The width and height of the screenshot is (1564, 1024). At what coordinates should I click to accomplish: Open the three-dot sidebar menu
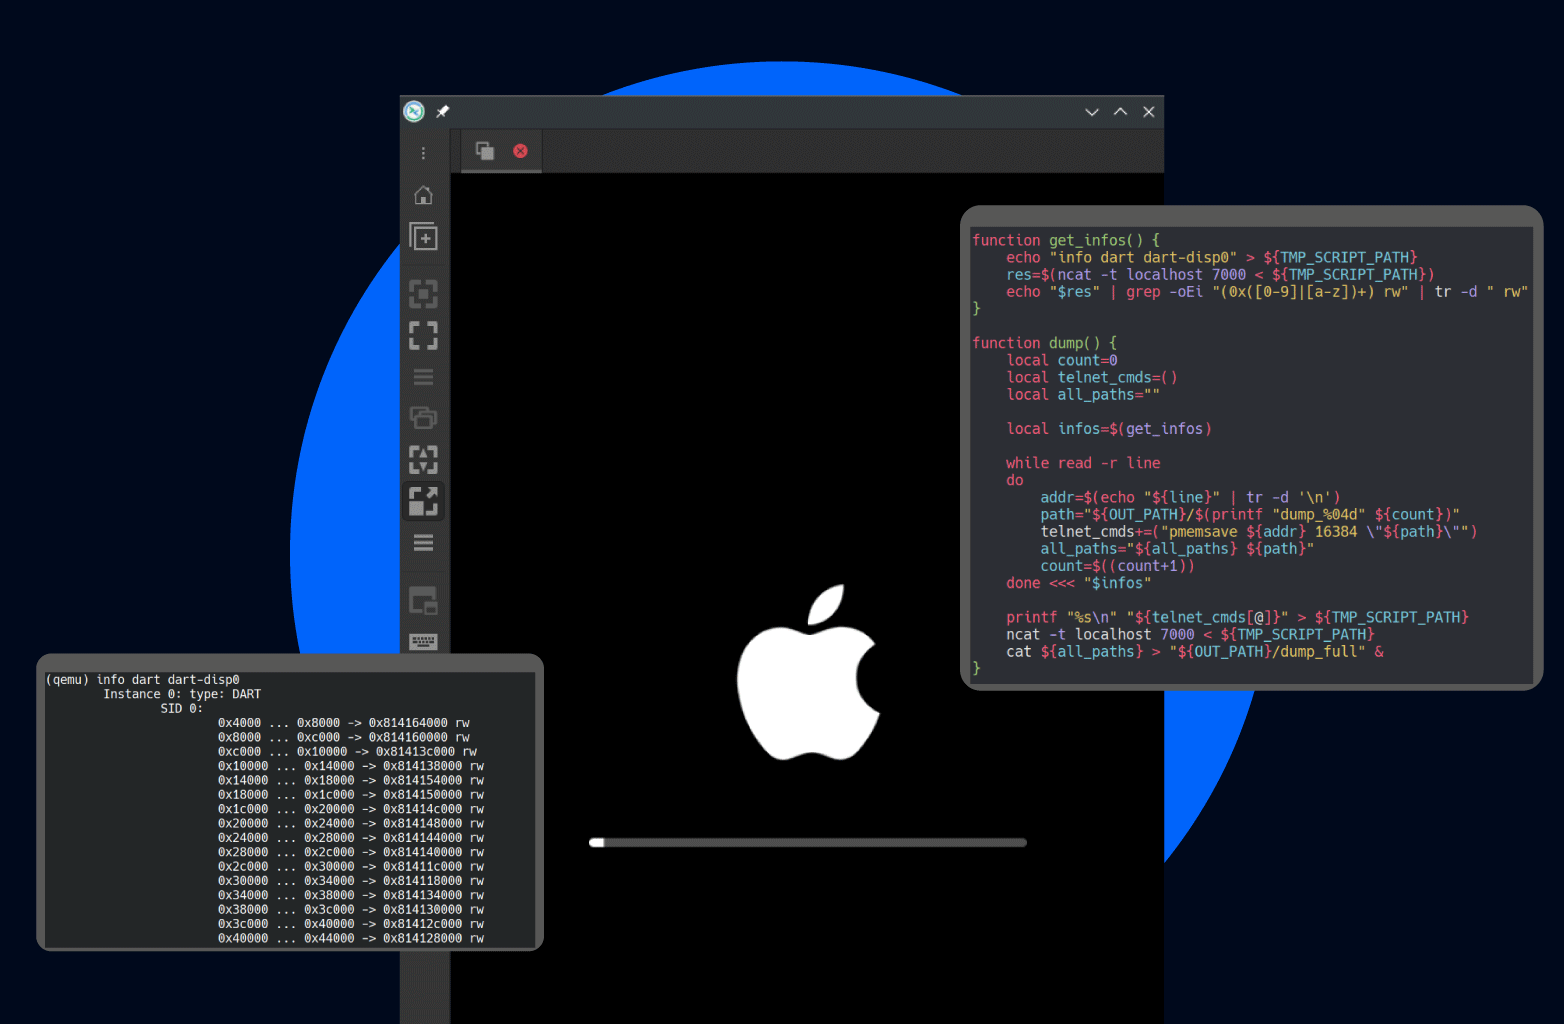[423, 153]
